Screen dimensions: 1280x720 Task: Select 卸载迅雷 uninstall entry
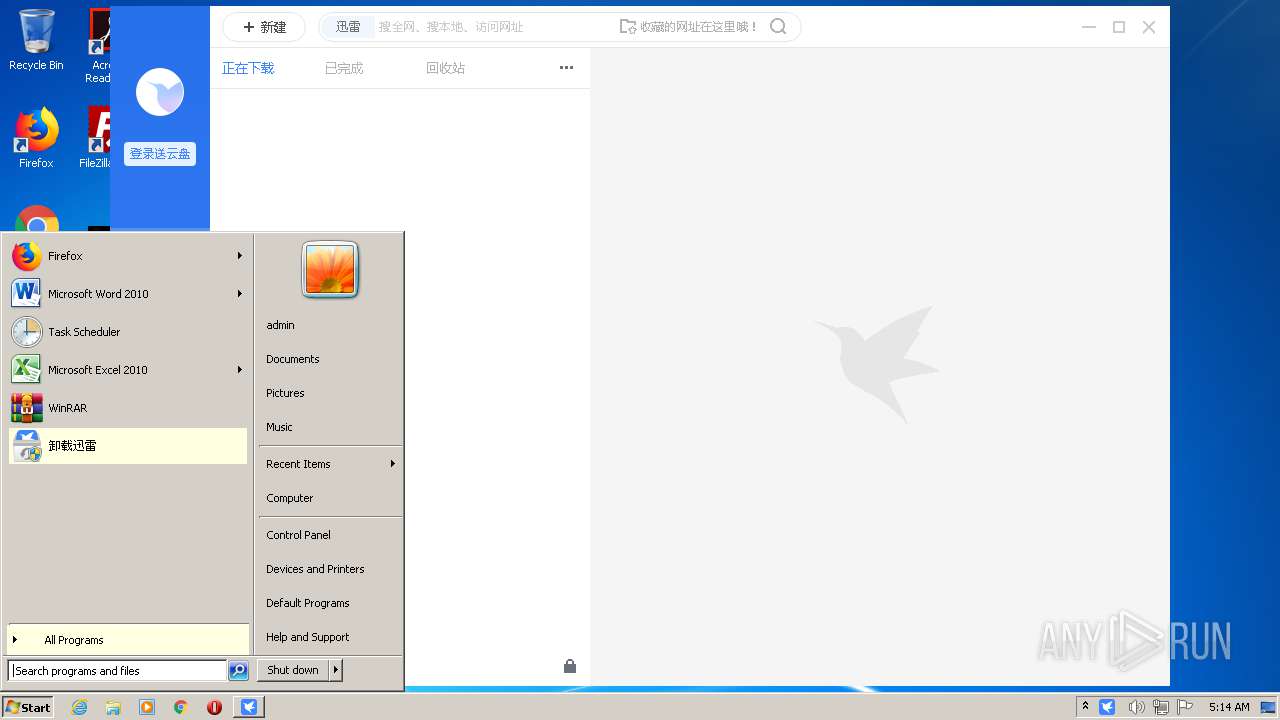click(128, 446)
